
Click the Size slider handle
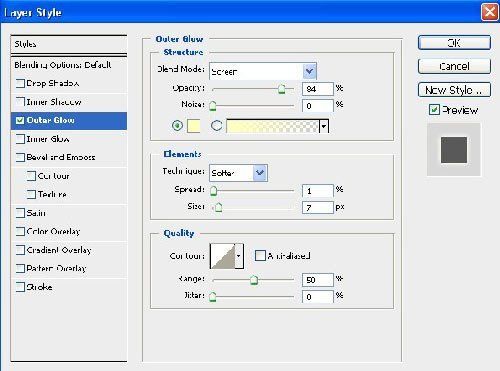pyautogui.click(x=218, y=207)
